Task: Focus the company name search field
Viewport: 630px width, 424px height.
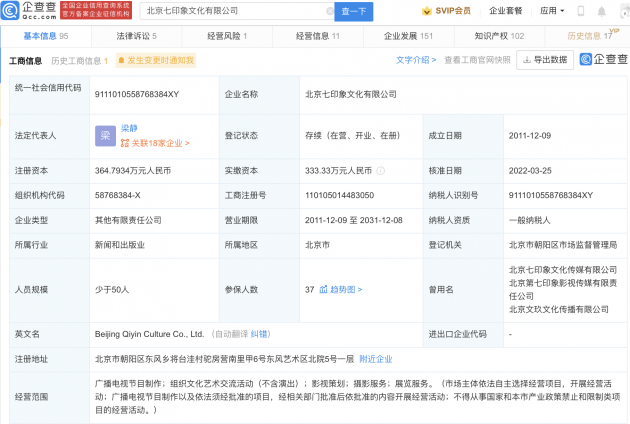Action: pyautogui.click(x=237, y=11)
